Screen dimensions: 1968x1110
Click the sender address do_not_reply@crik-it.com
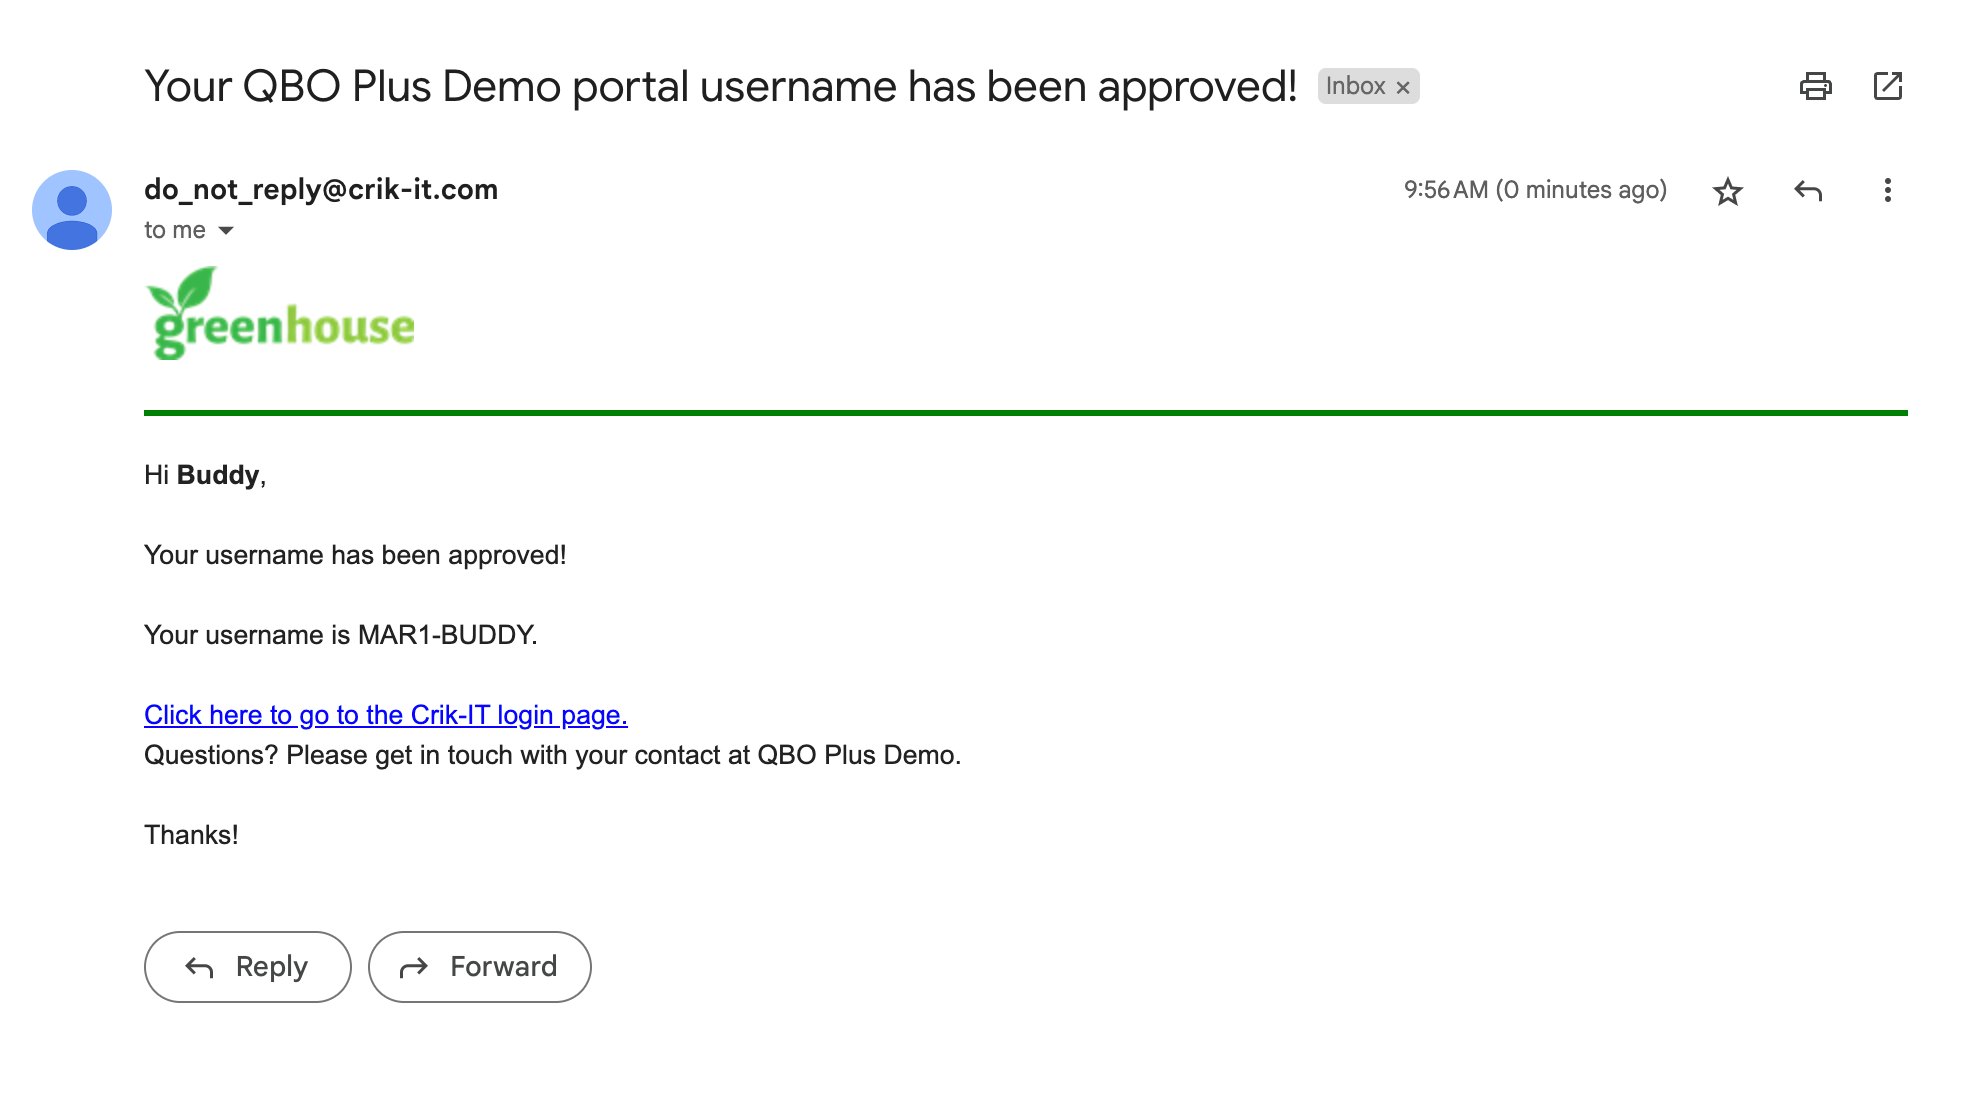[320, 190]
